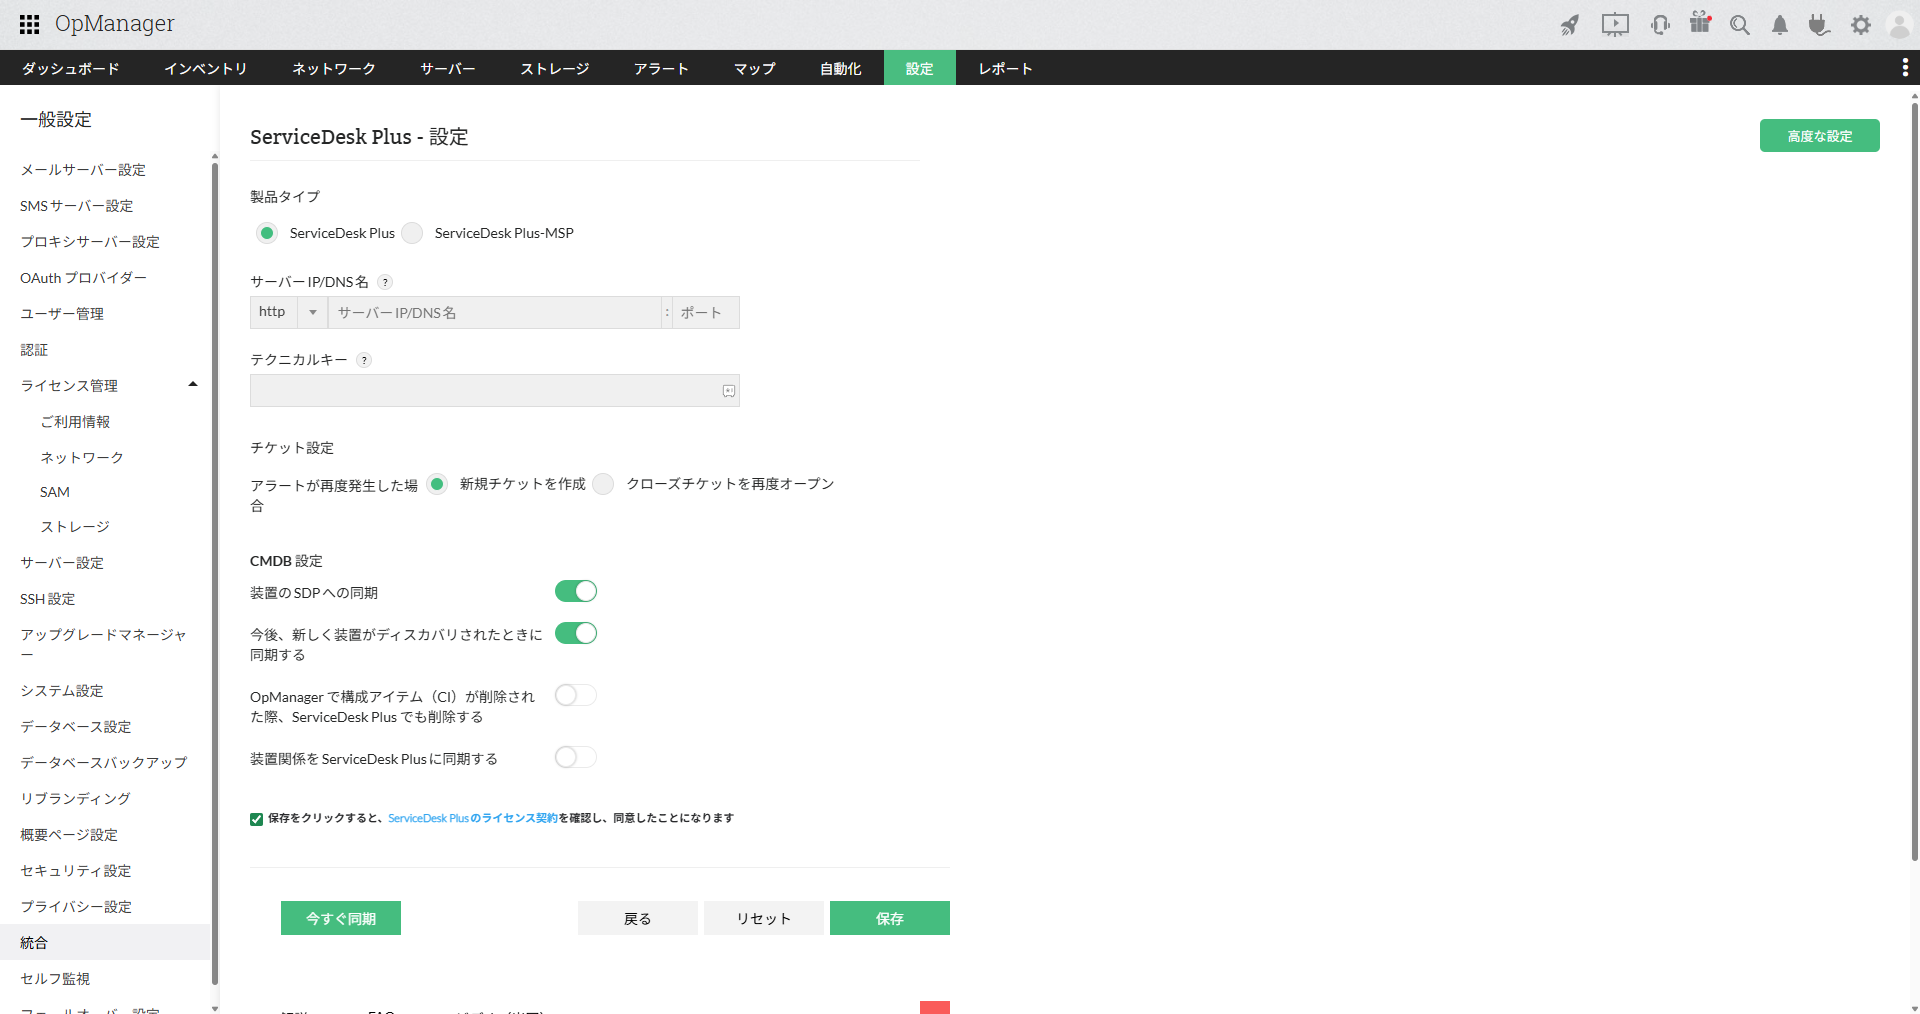Open プロキシサーバー設定 in sidebar
The height and width of the screenshot is (1014, 1920).
tap(90, 242)
